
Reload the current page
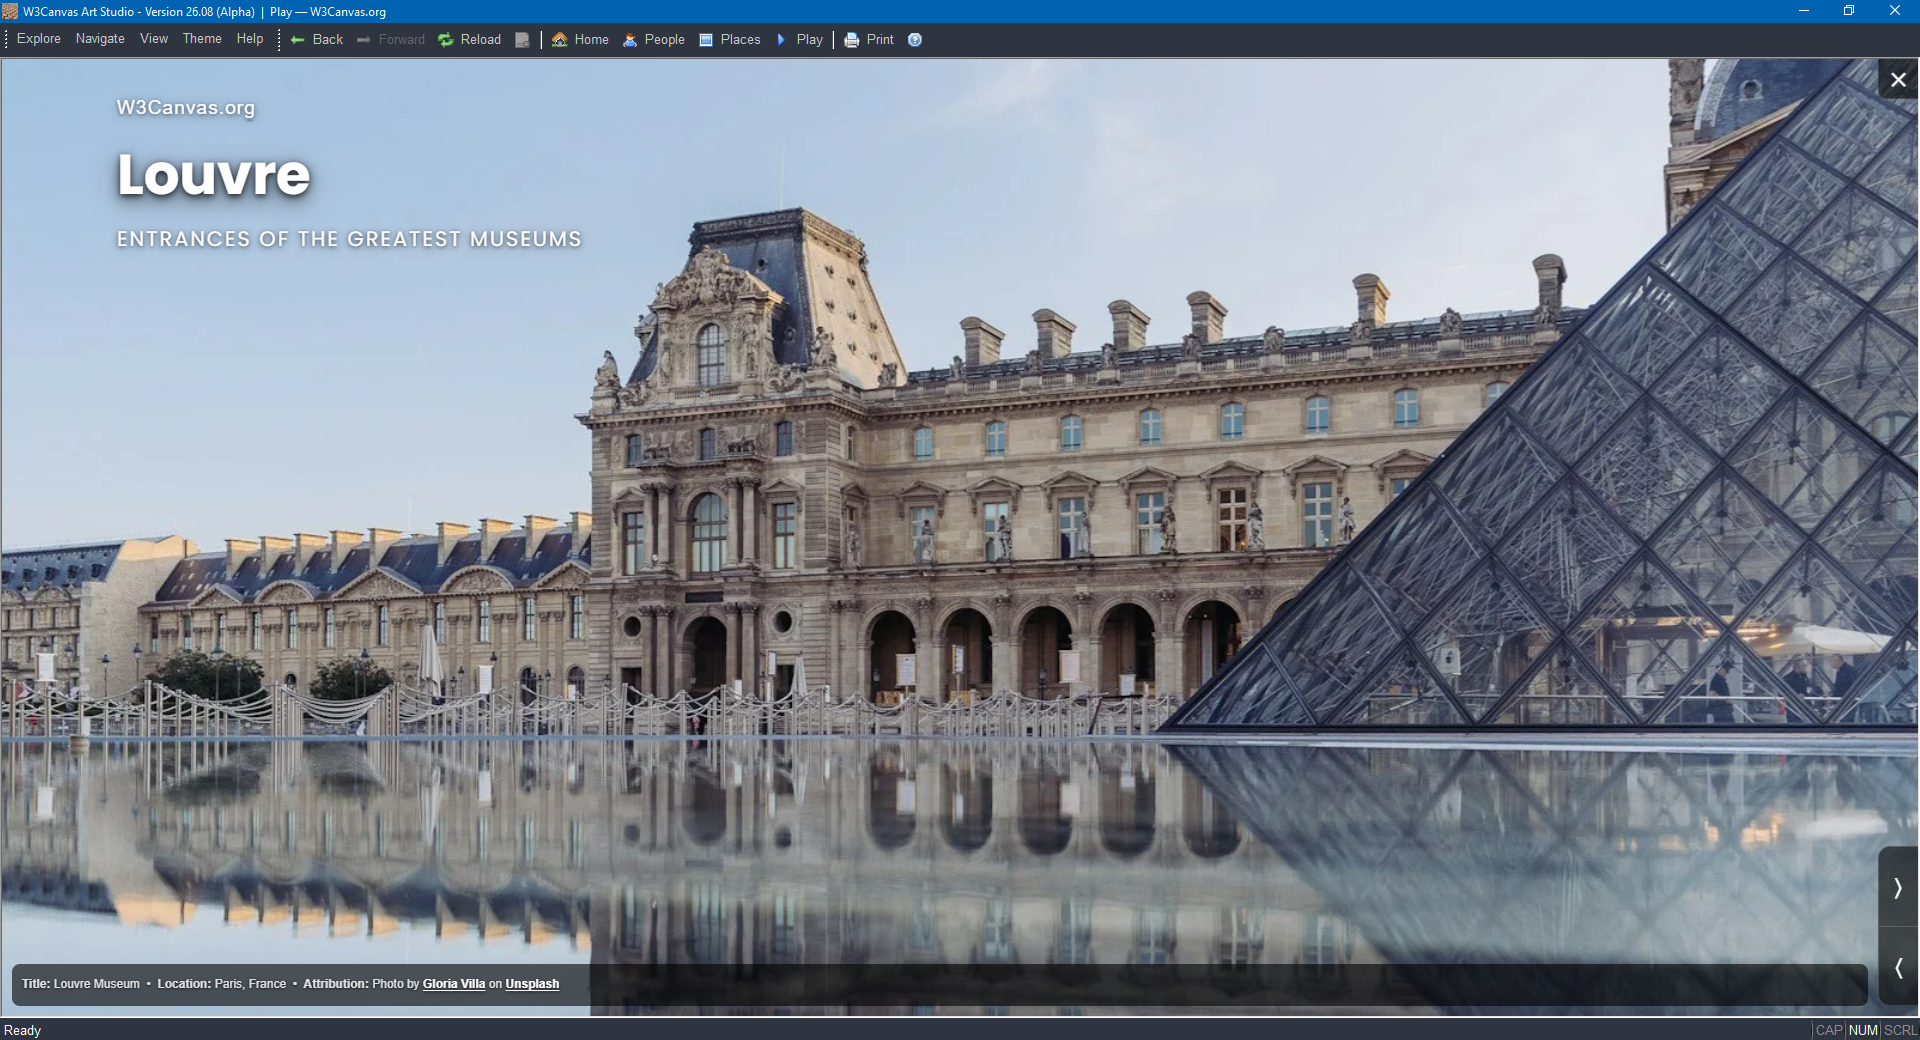point(470,40)
